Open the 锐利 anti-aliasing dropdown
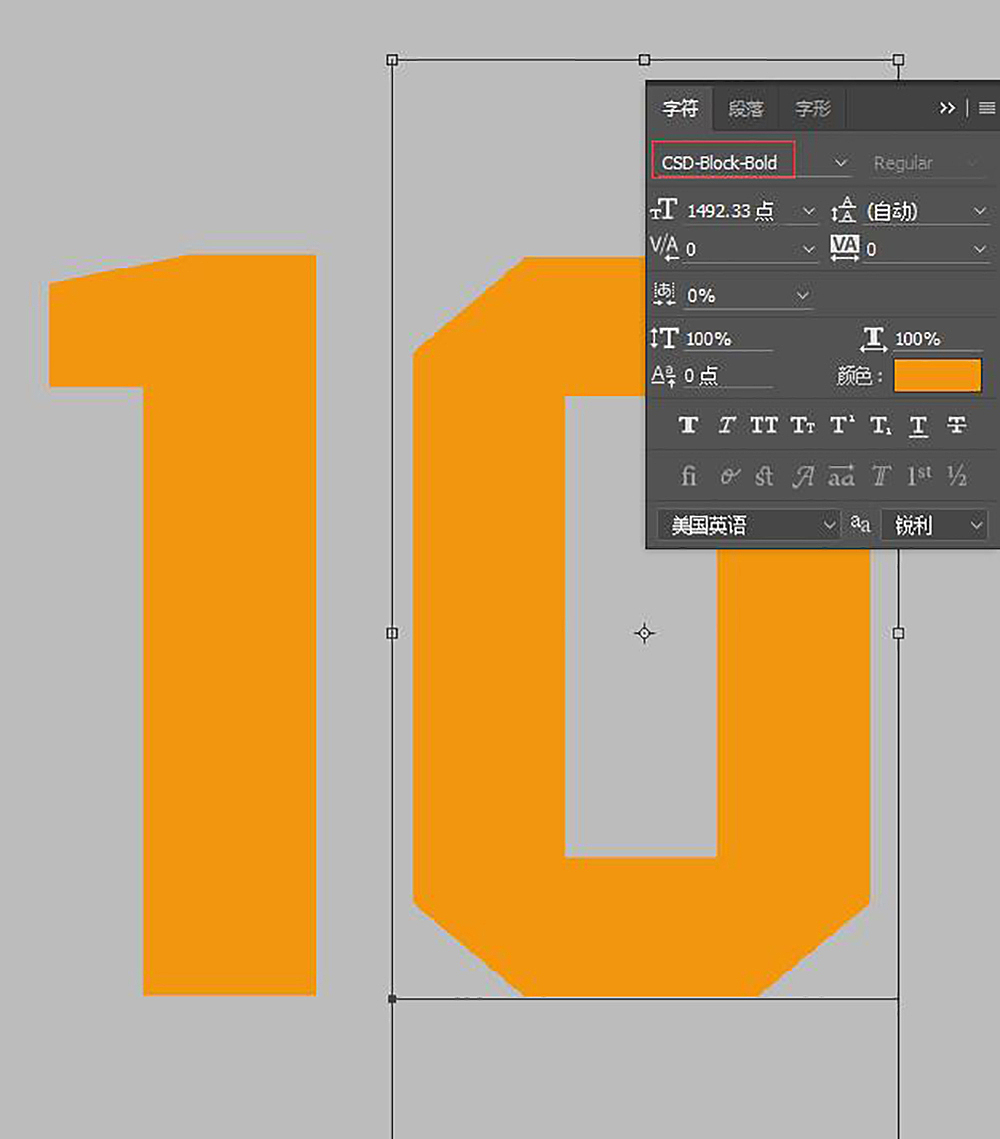Viewport: 1000px width, 1139px height. 934,524
